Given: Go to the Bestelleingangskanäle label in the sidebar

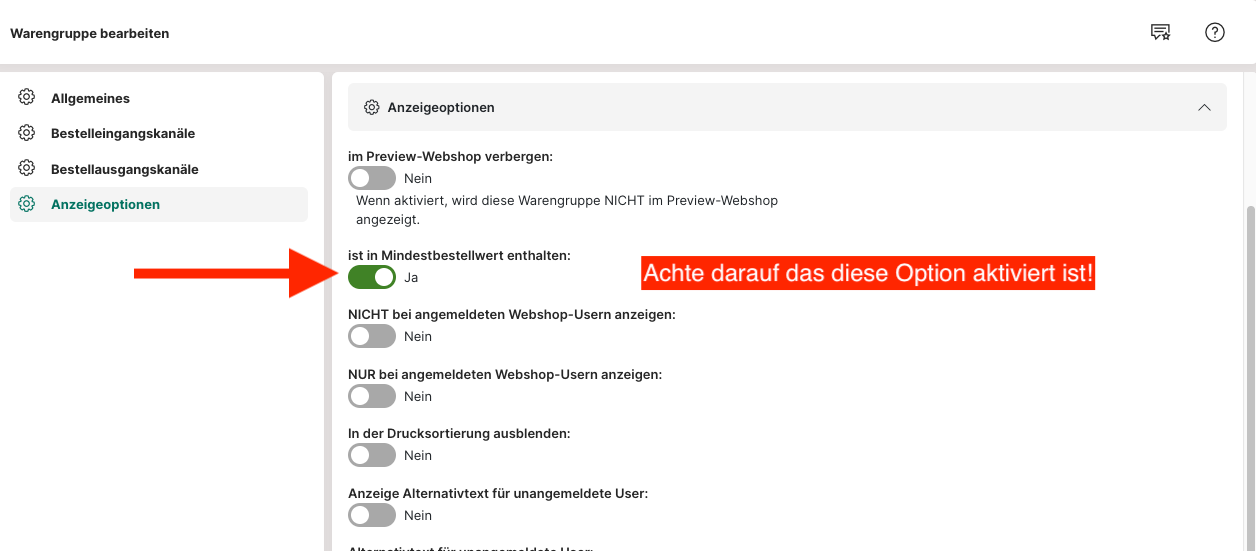Looking at the screenshot, I should click(x=122, y=133).
